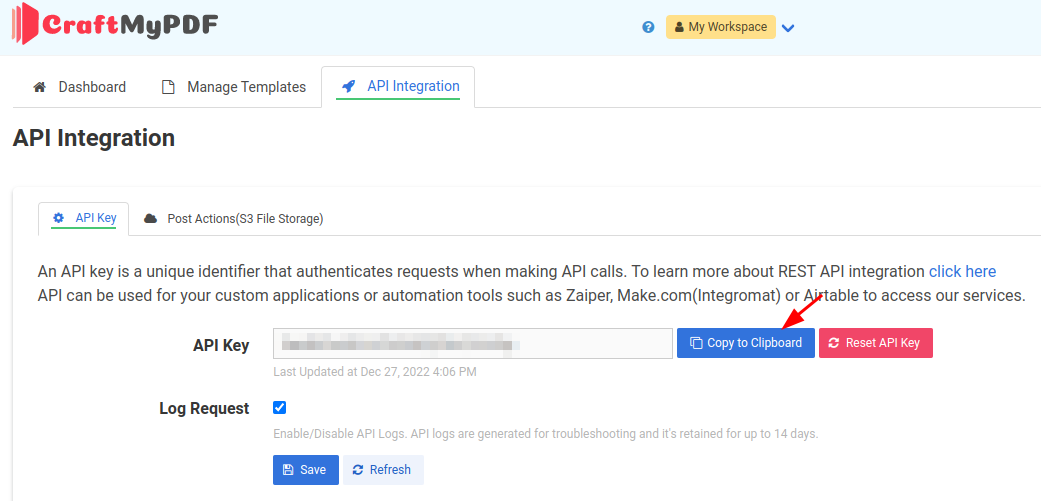
Task: Follow the "click here" REST API link
Action: pyautogui.click(x=962, y=271)
